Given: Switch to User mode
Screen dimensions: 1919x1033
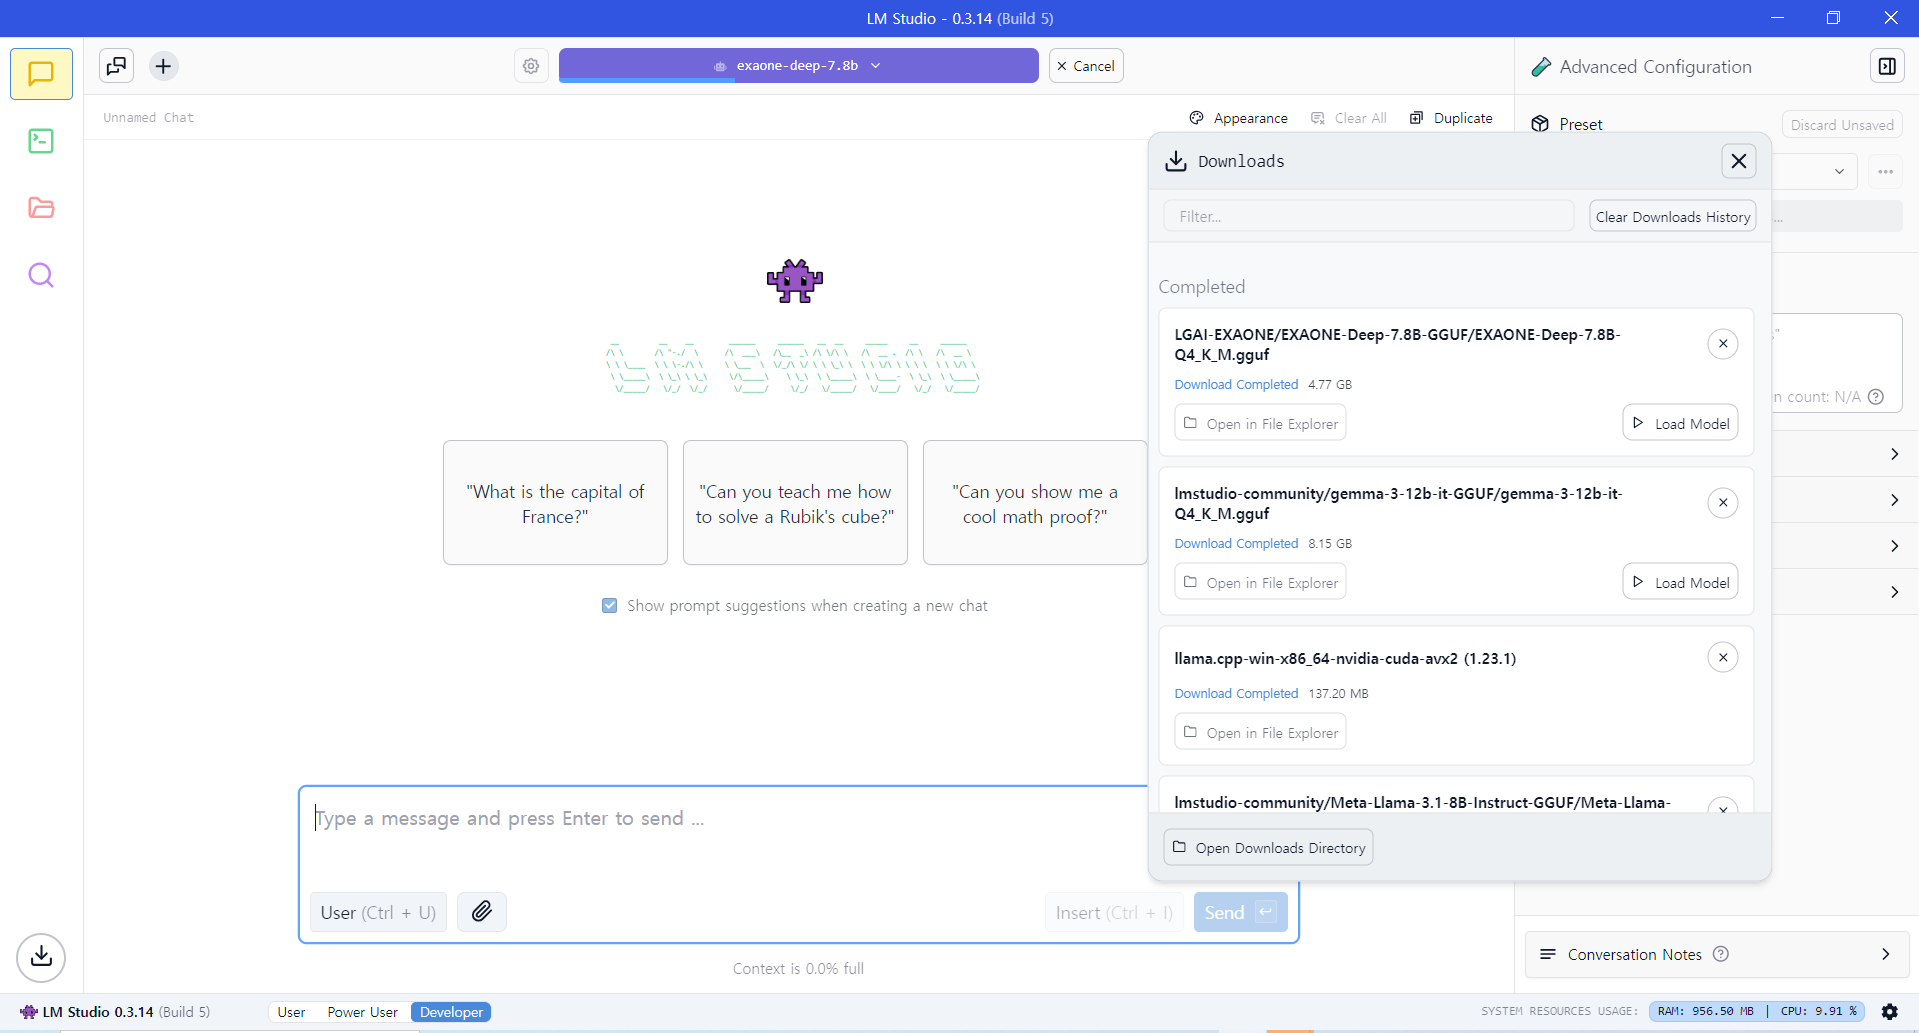Looking at the screenshot, I should (291, 1012).
